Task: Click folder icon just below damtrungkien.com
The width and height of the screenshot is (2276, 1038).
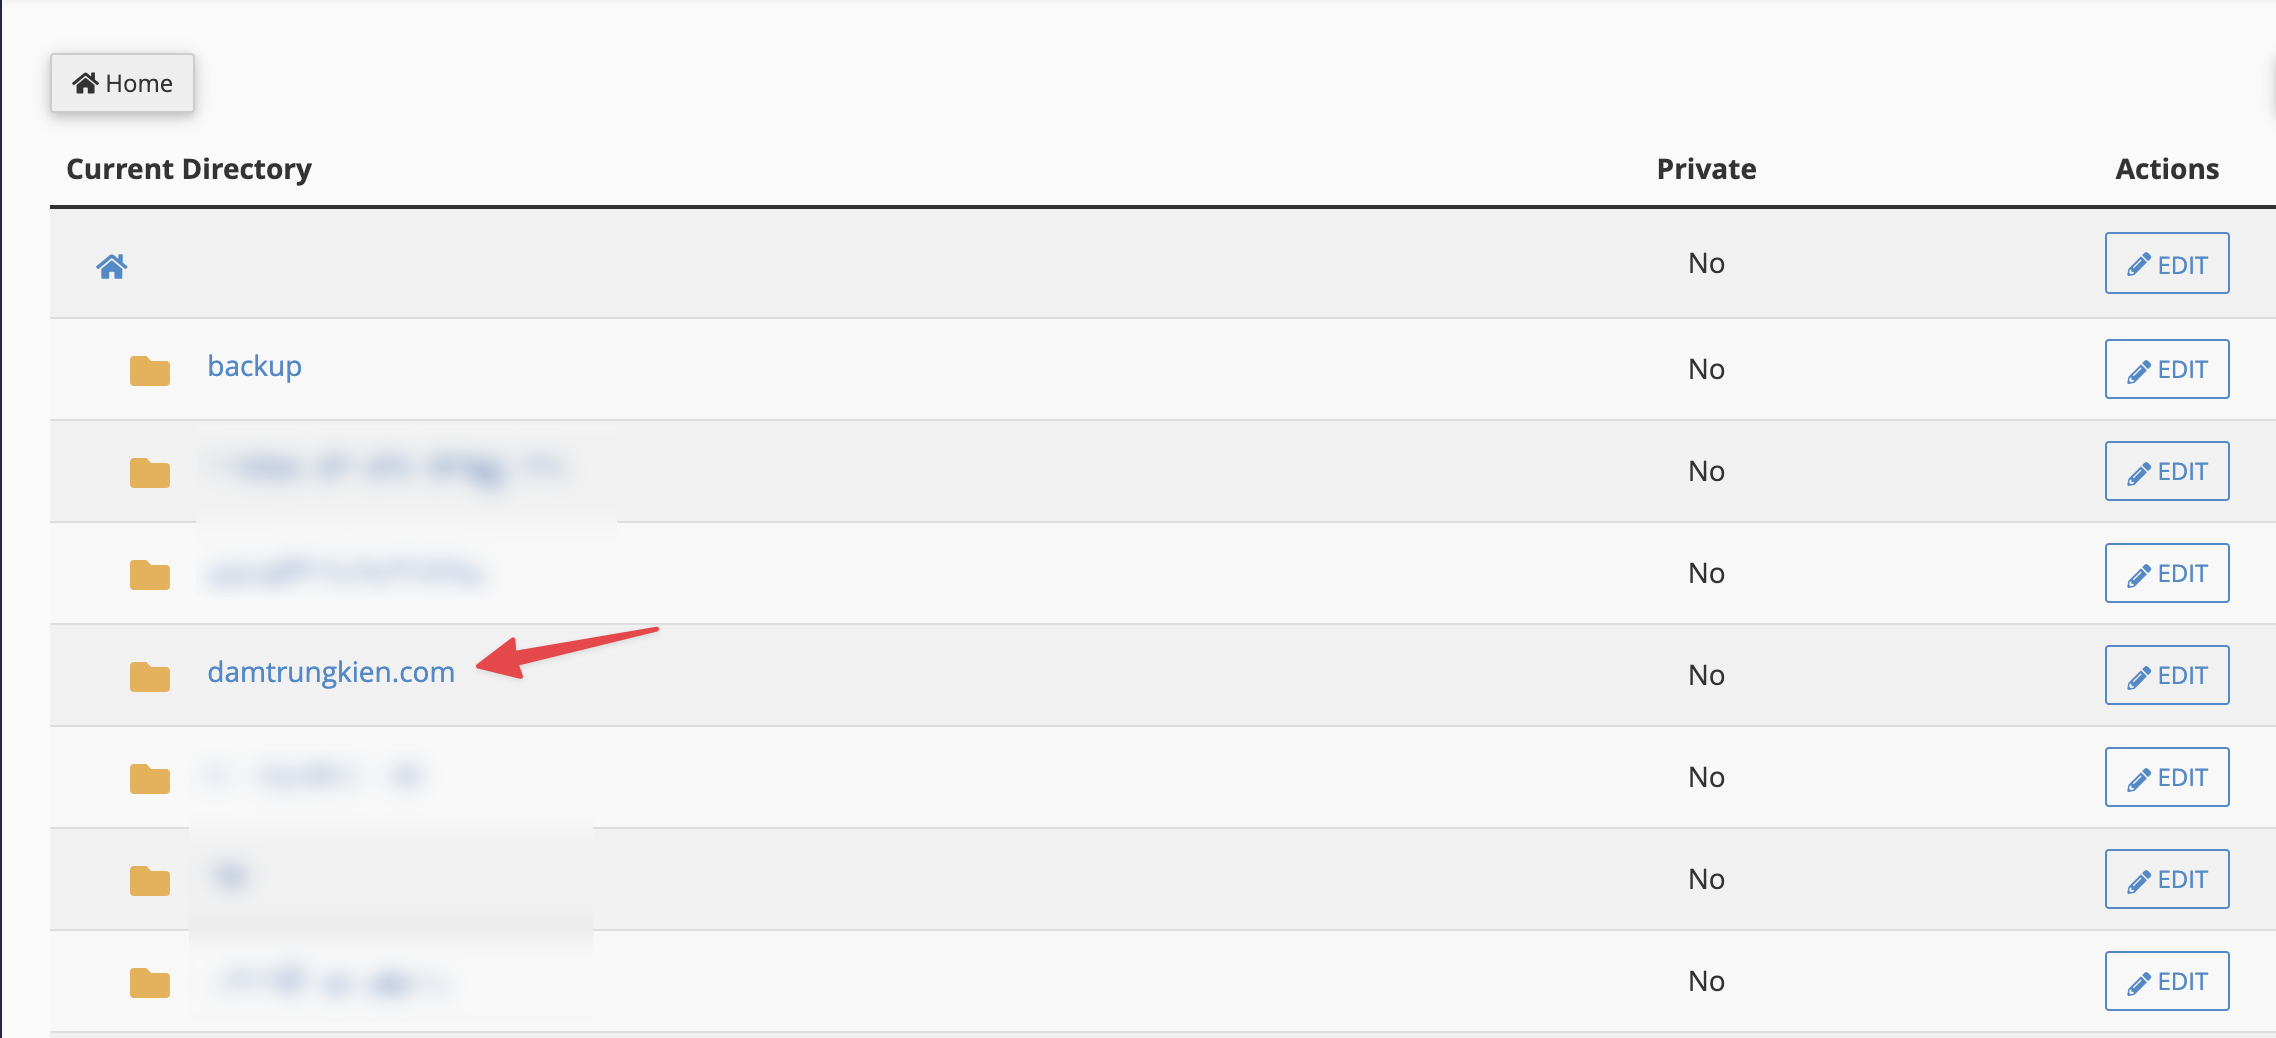Action: (x=150, y=778)
